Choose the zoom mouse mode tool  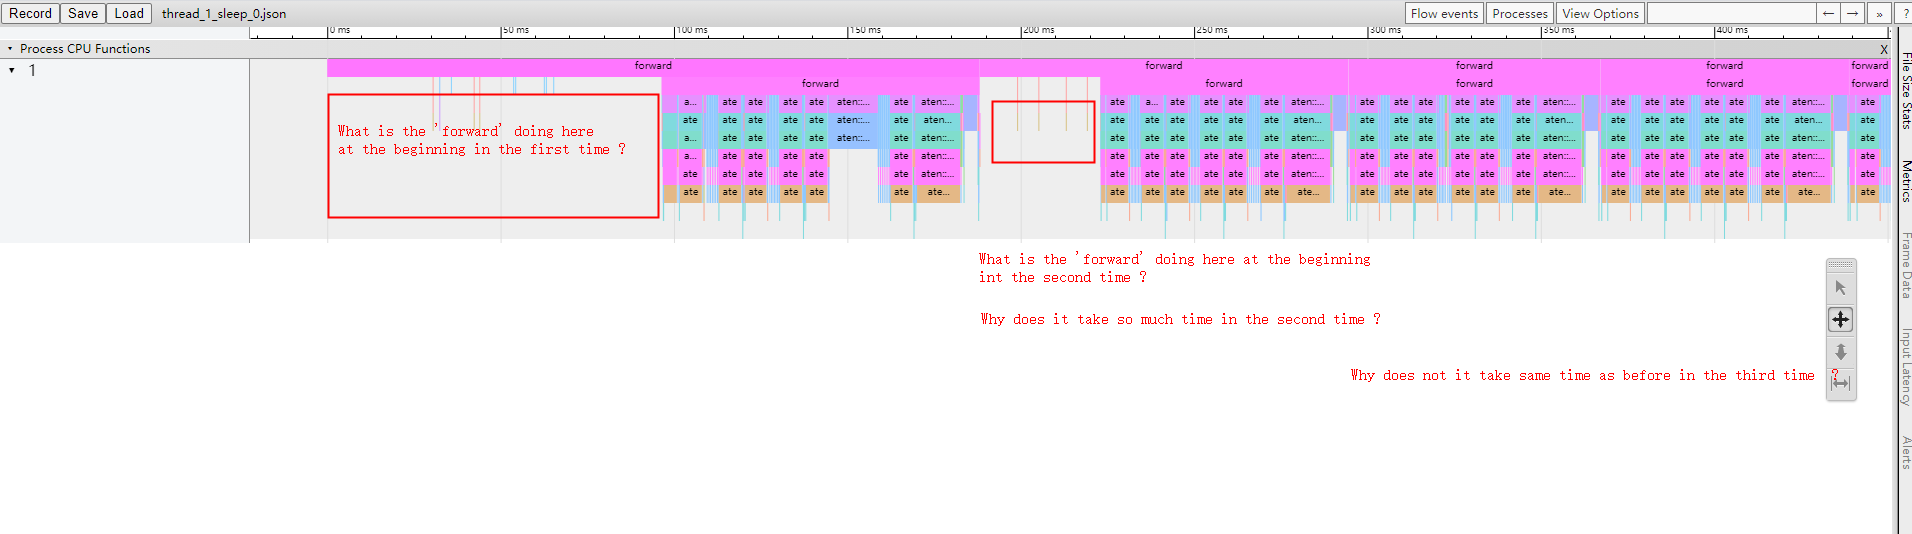tap(1840, 352)
